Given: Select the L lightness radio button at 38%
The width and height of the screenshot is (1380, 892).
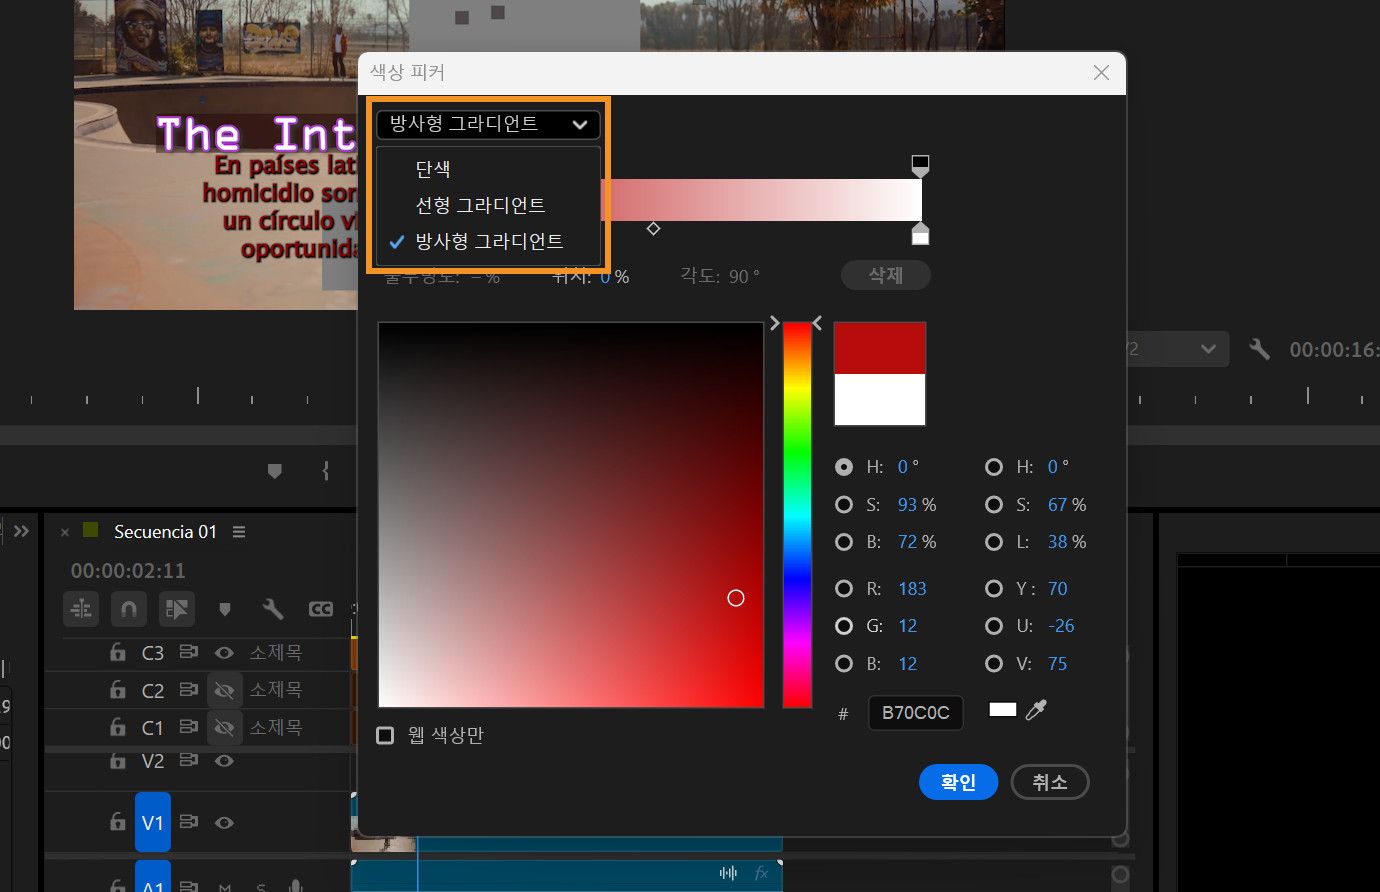Looking at the screenshot, I should pos(994,541).
